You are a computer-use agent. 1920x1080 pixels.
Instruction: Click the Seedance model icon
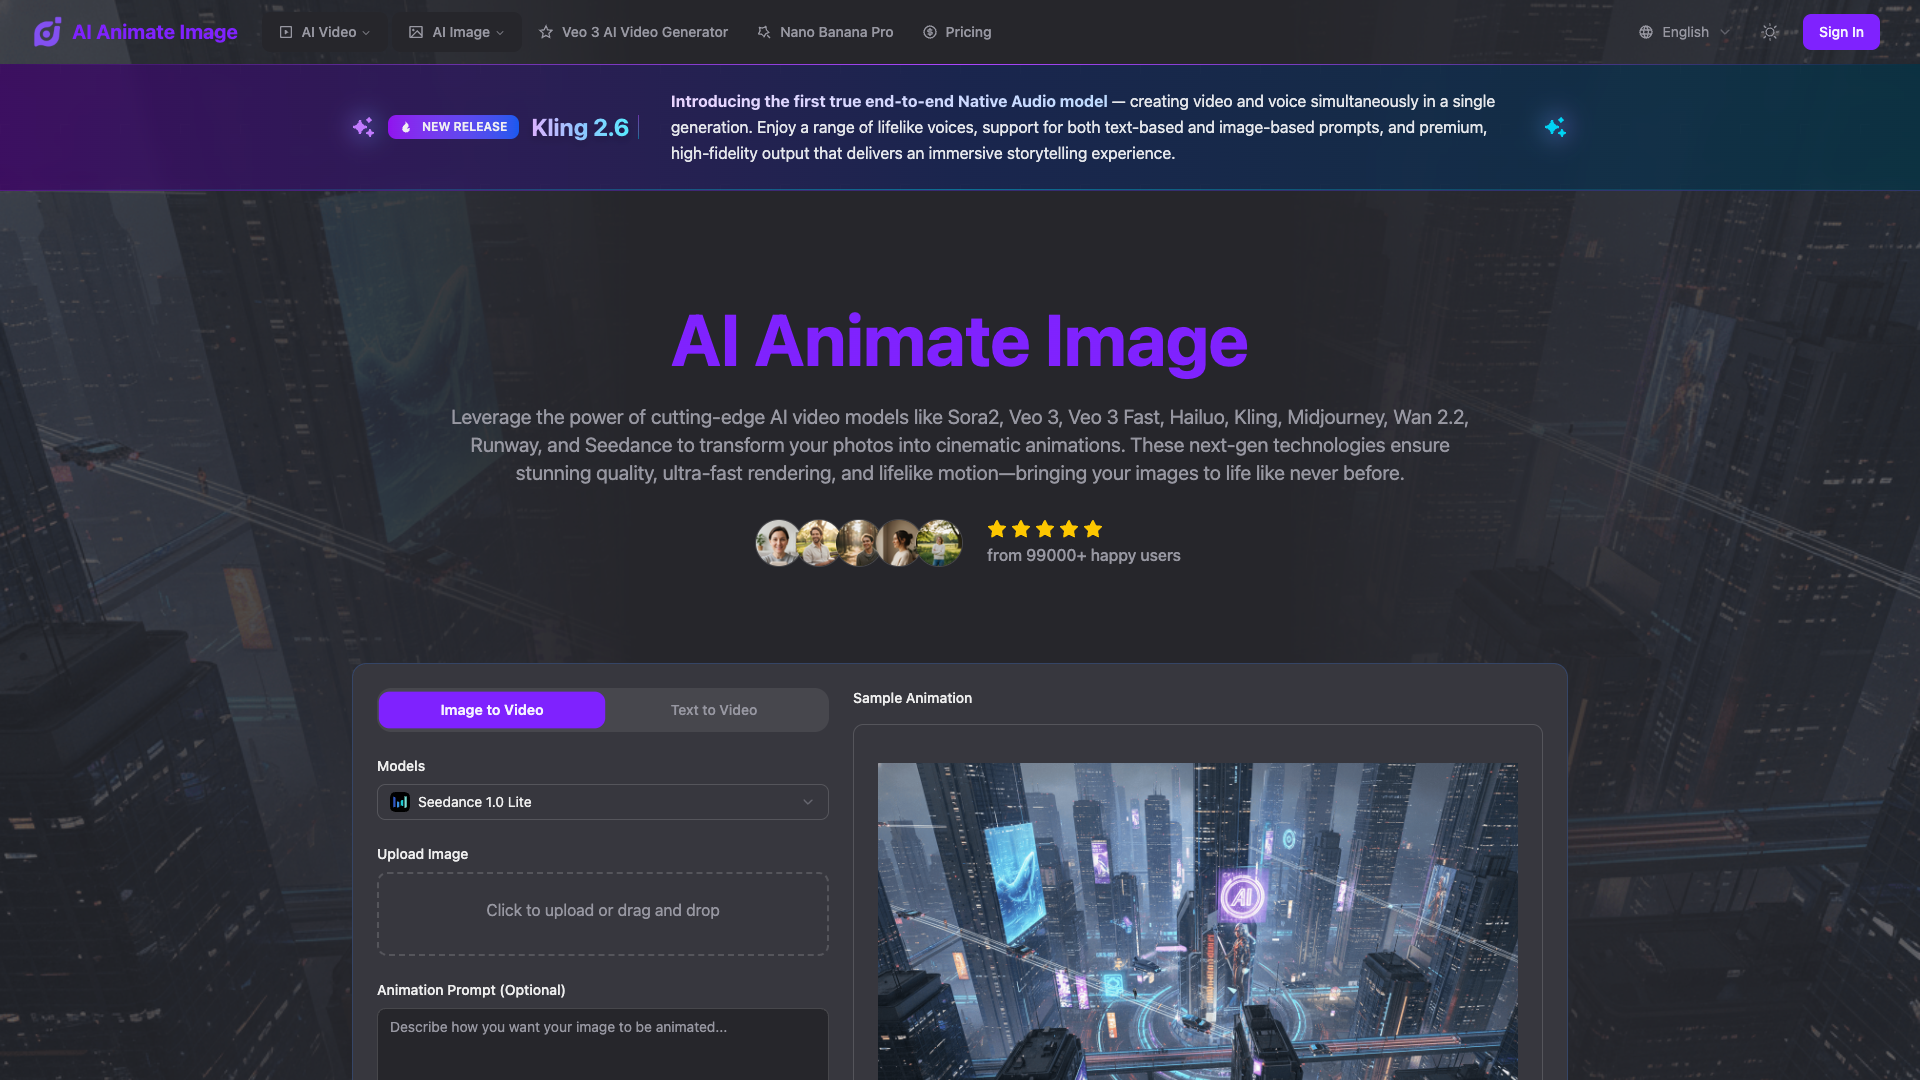[x=400, y=802]
